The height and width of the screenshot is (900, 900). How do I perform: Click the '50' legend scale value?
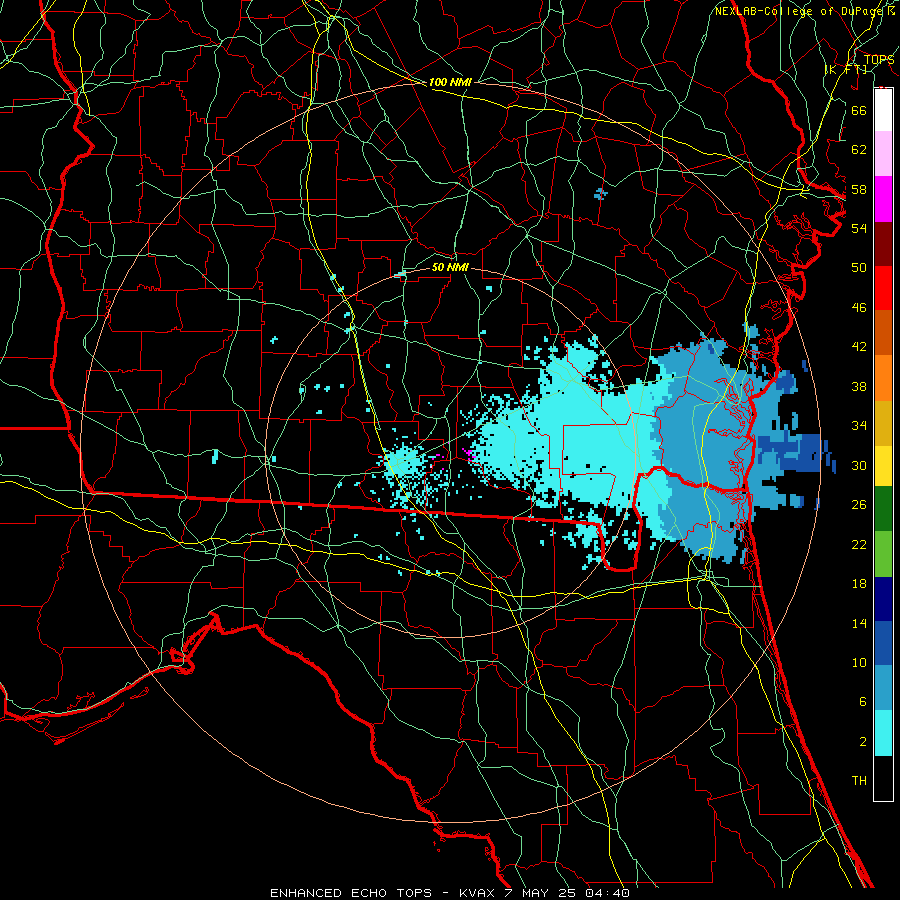(x=859, y=268)
